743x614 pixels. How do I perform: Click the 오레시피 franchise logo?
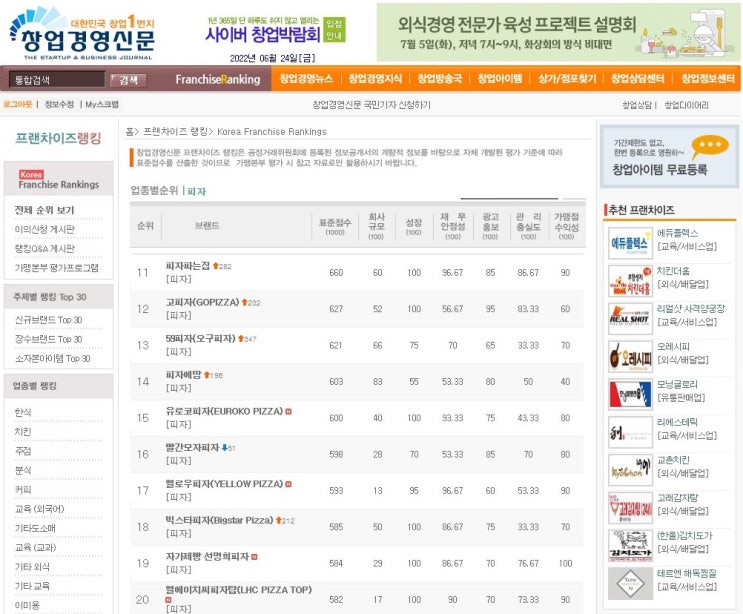point(630,357)
